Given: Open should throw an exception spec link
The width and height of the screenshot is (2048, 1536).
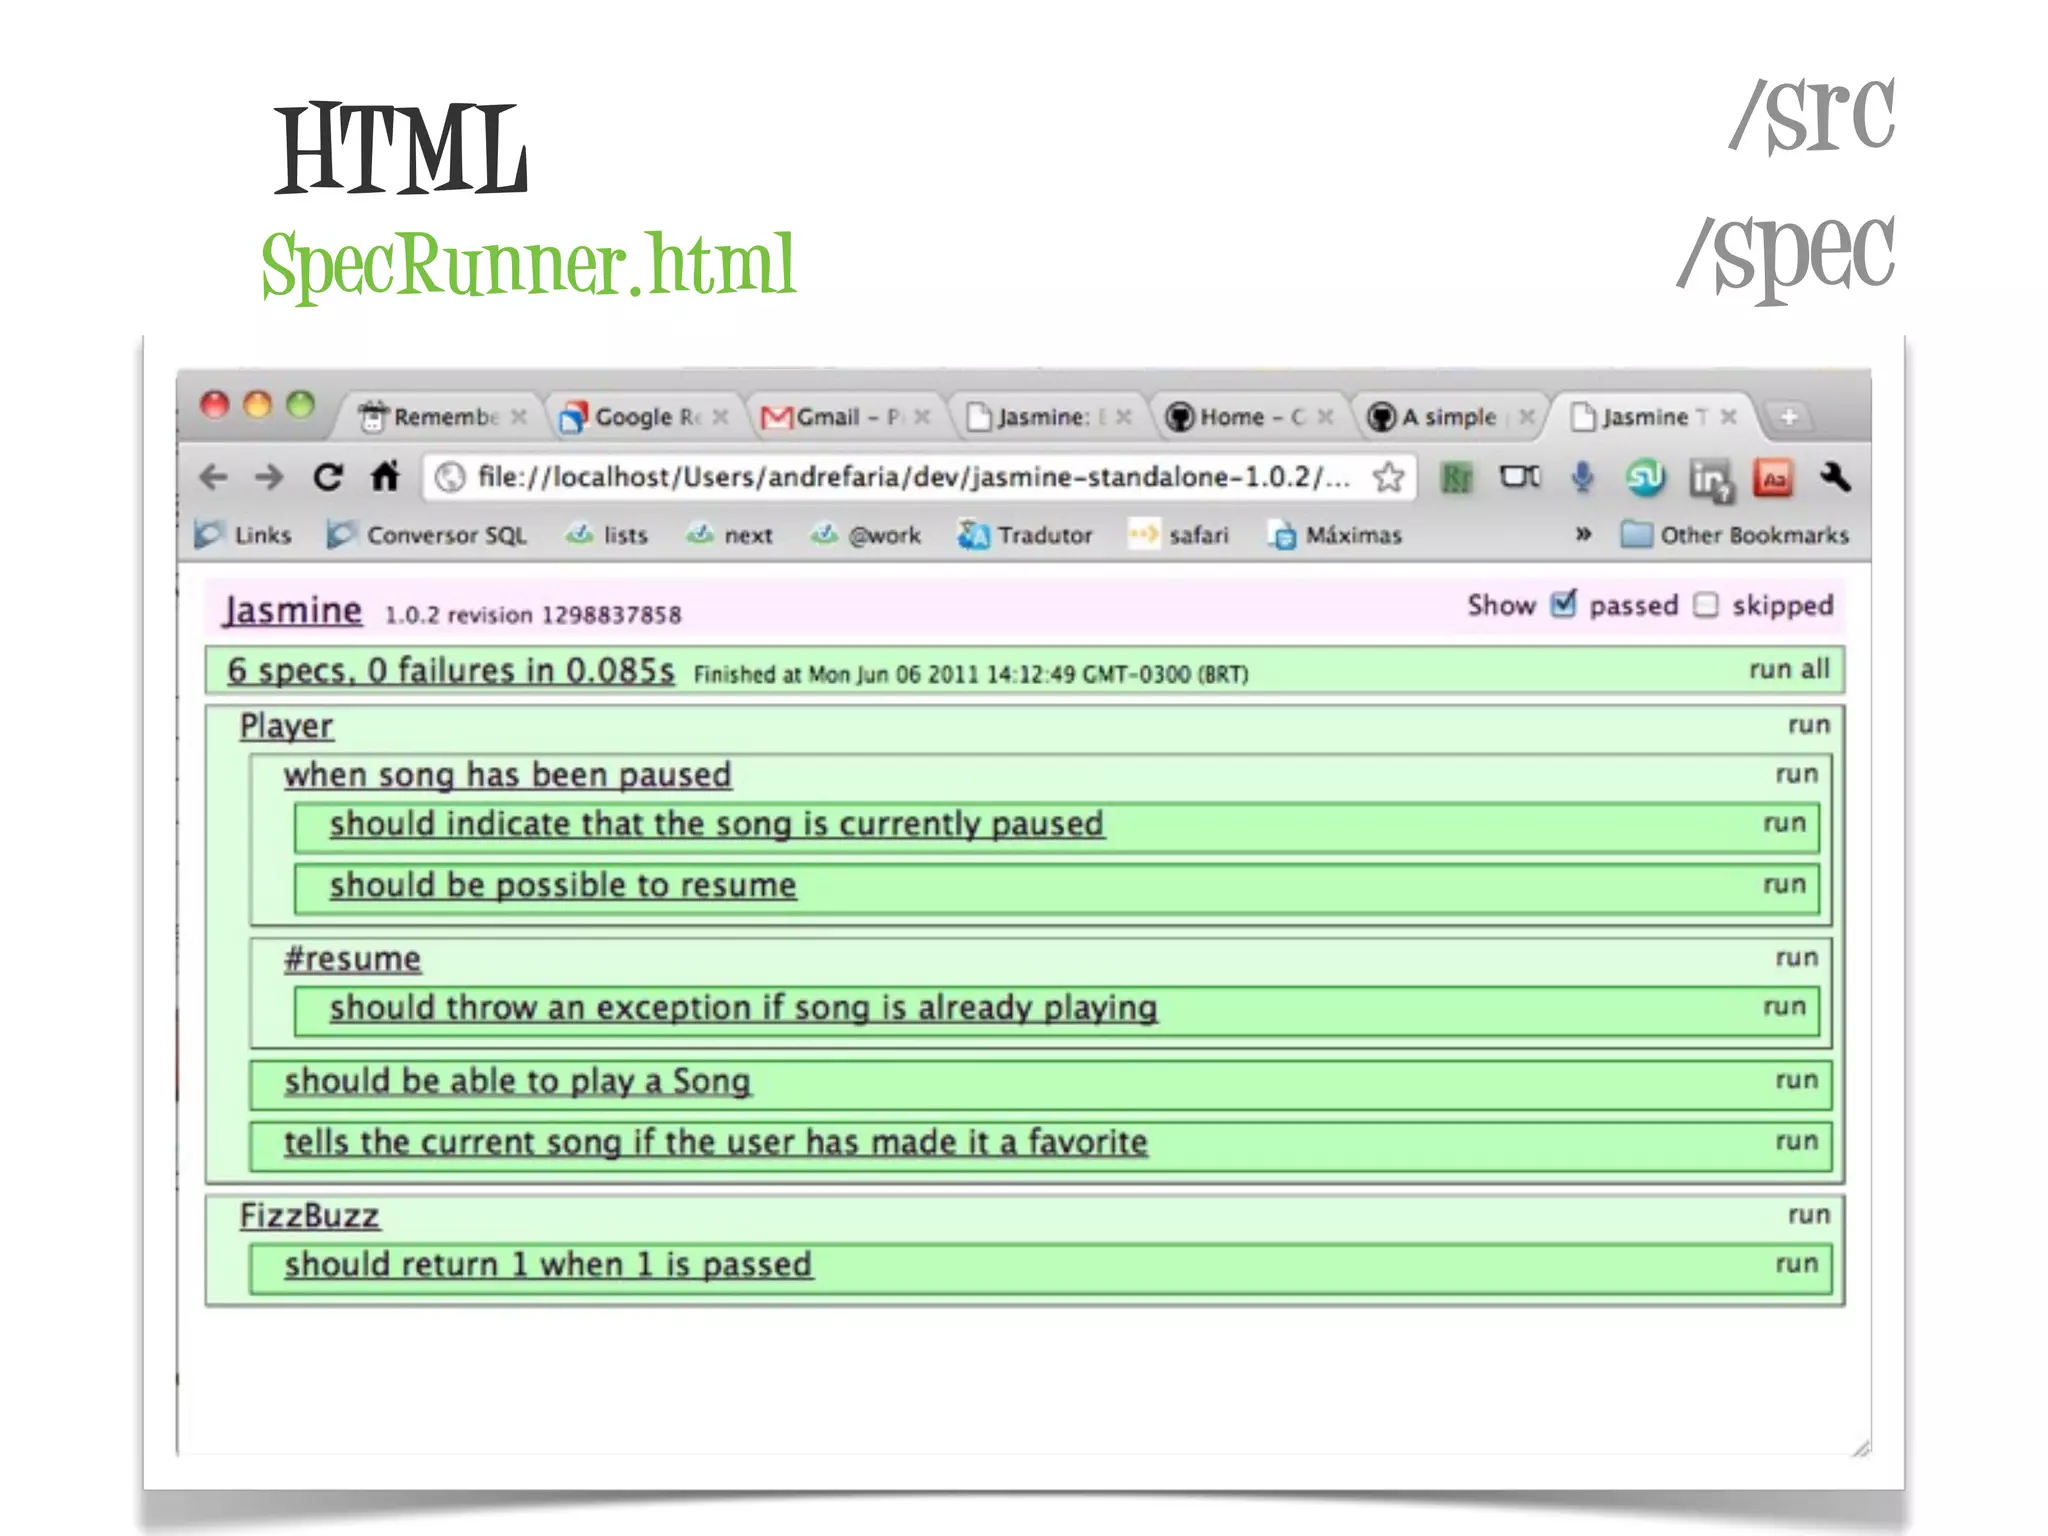Looking at the screenshot, I should [743, 1008].
